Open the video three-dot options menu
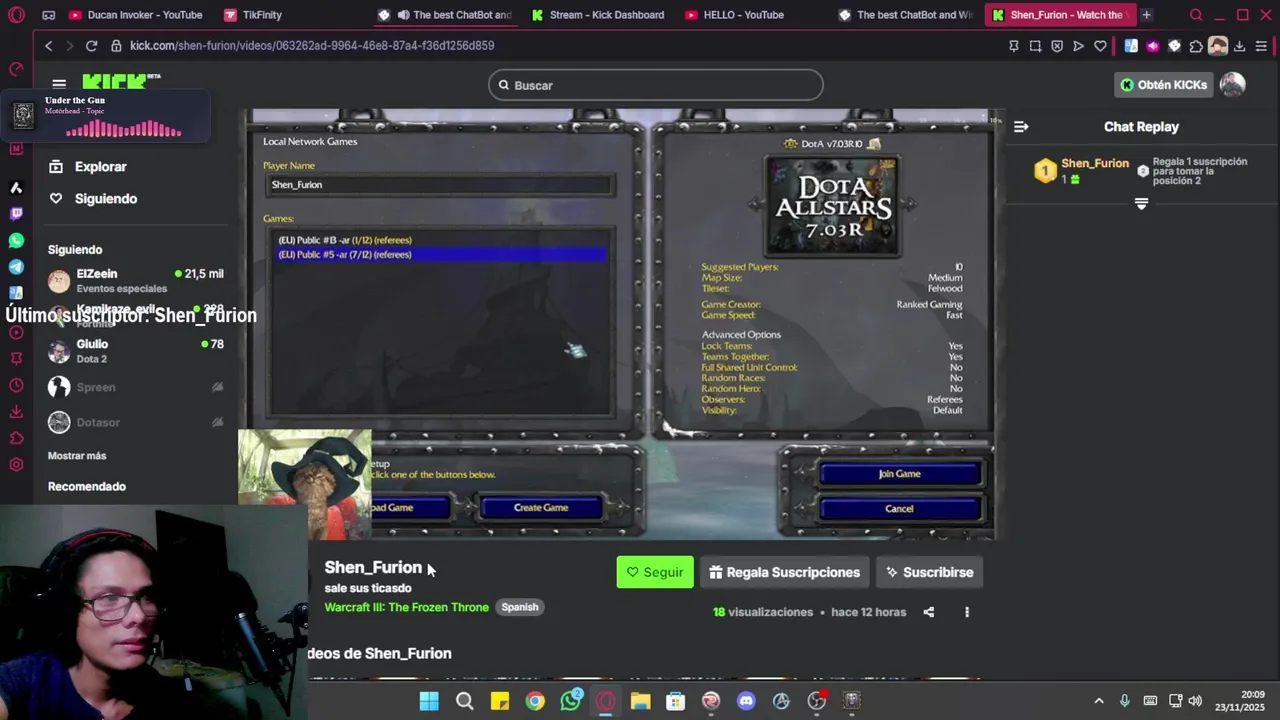The height and width of the screenshot is (720, 1280). (967, 612)
